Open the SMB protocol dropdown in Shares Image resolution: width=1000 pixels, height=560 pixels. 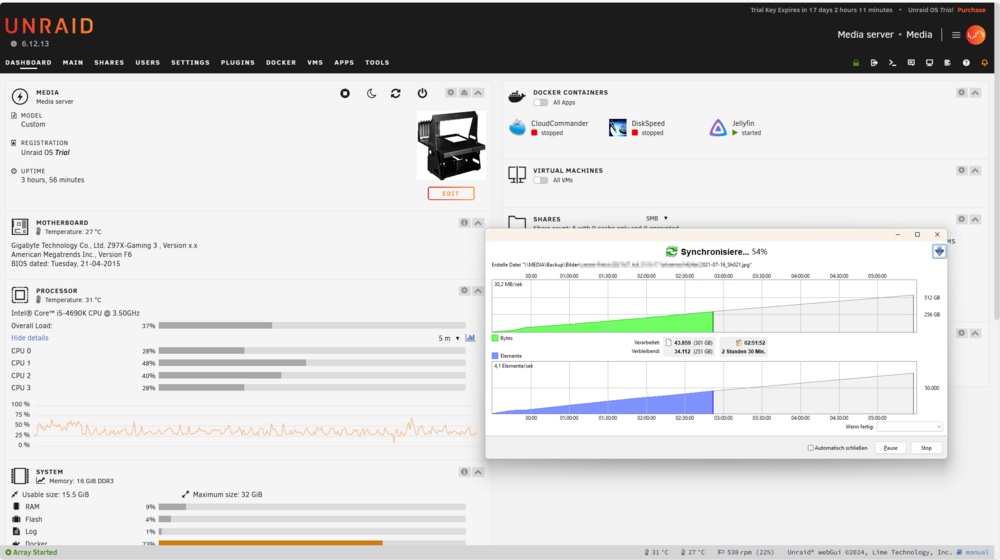(x=657, y=218)
